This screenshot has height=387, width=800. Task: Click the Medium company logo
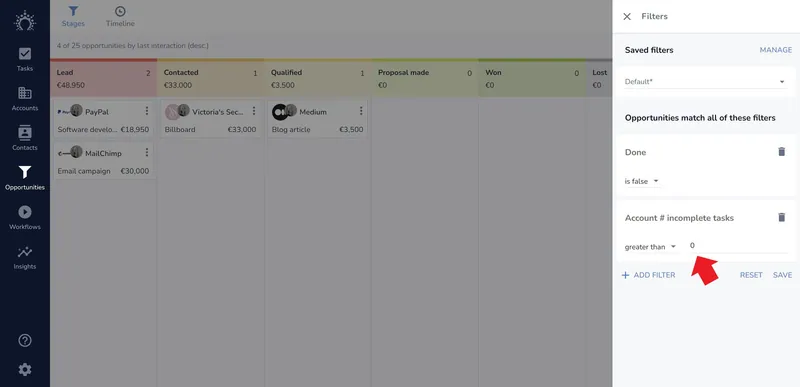[279, 112]
